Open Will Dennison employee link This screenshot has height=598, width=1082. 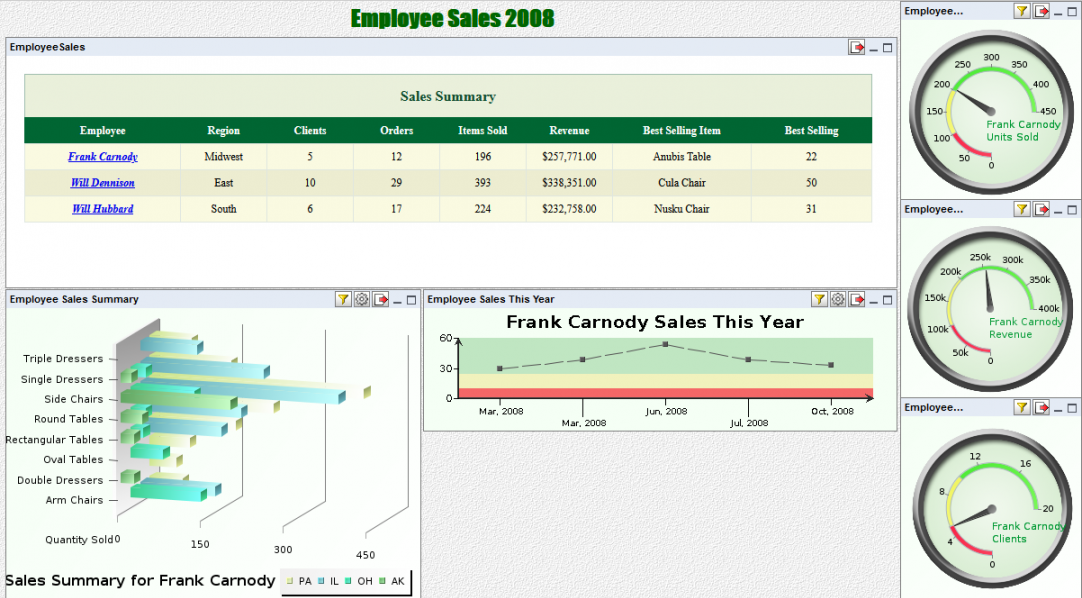pyautogui.click(x=103, y=183)
